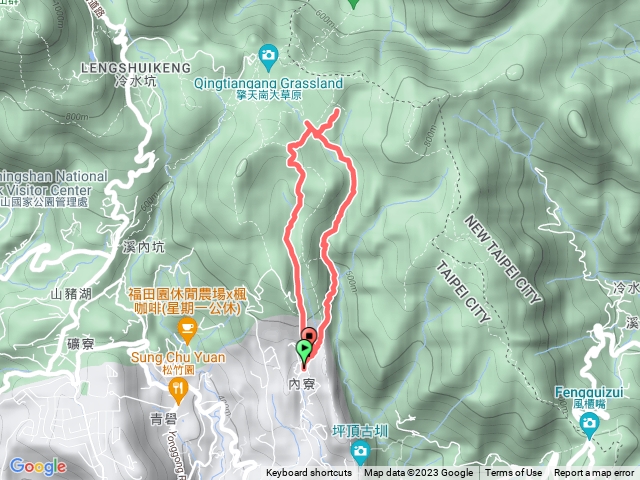Click Report a map error
The height and width of the screenshot is (480, 640).
pyautogui.click(x=594, y=473)
